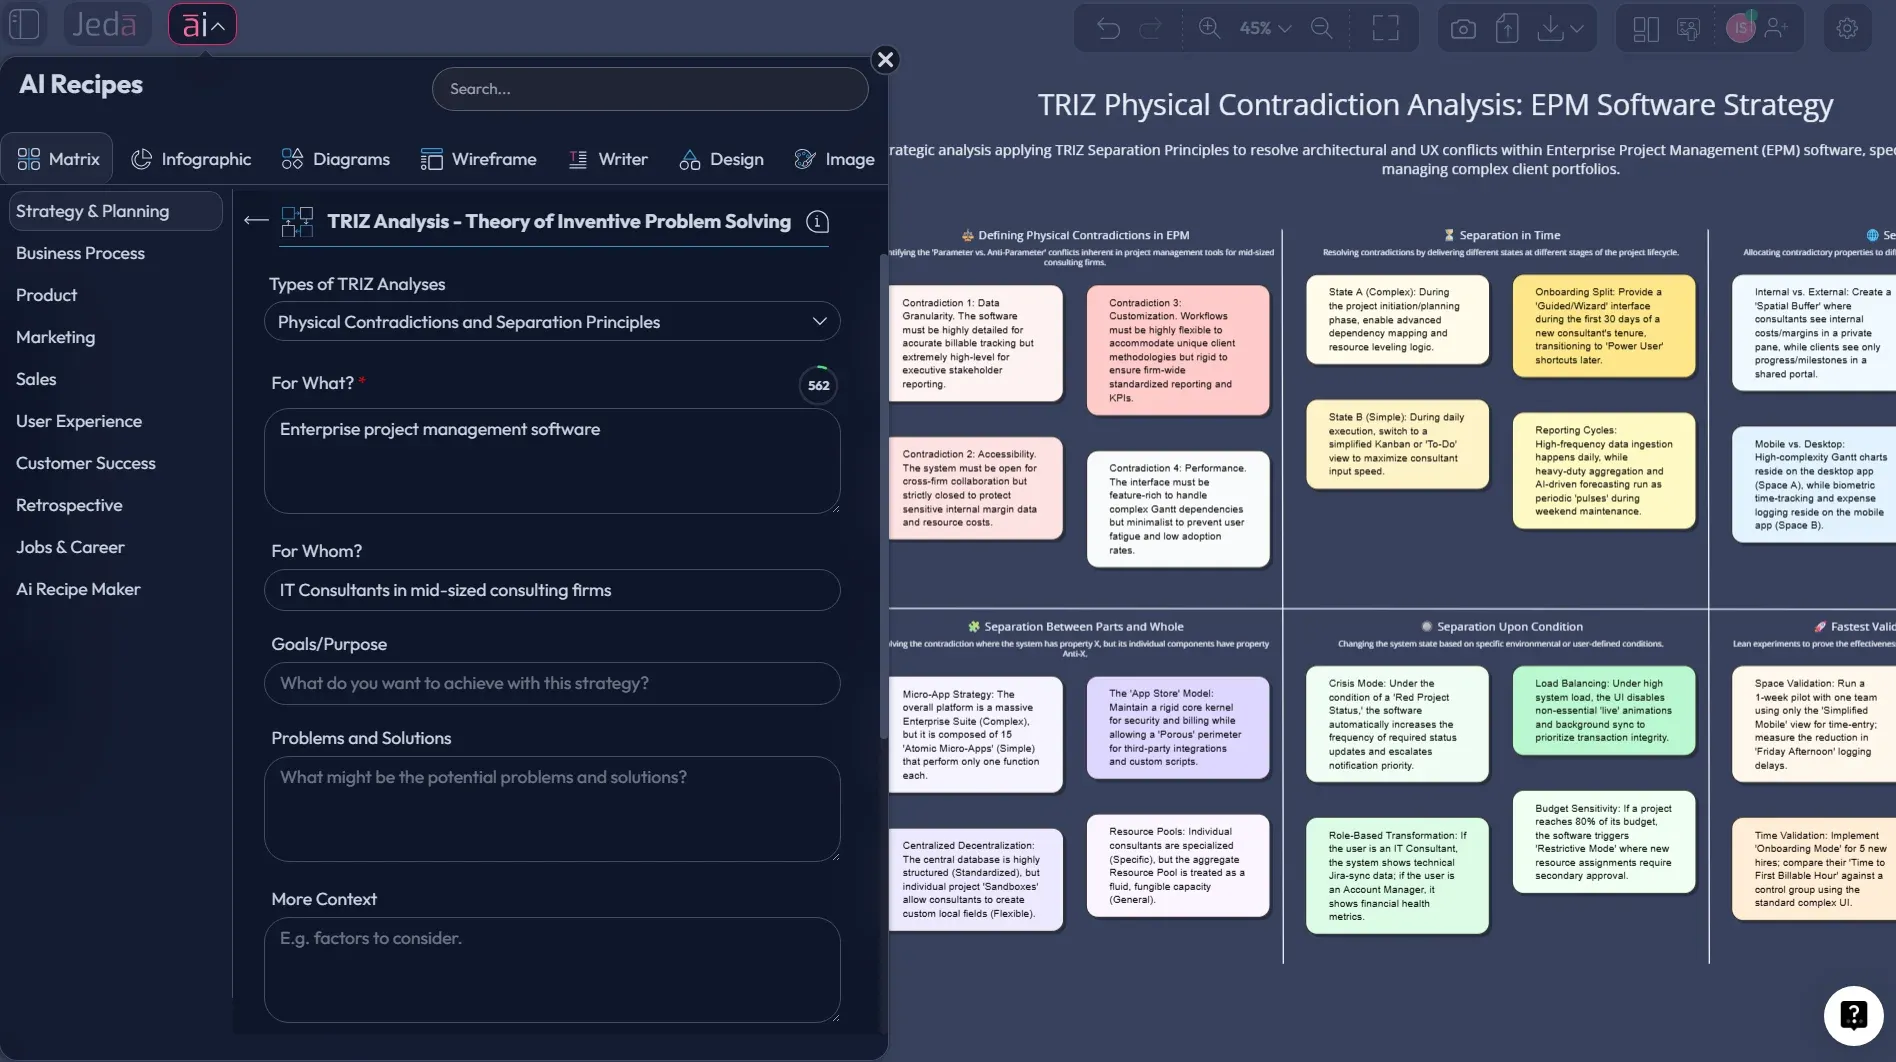Go back using the arrow in the recipe panel
1896x1062 pixels.
point(255,221)
